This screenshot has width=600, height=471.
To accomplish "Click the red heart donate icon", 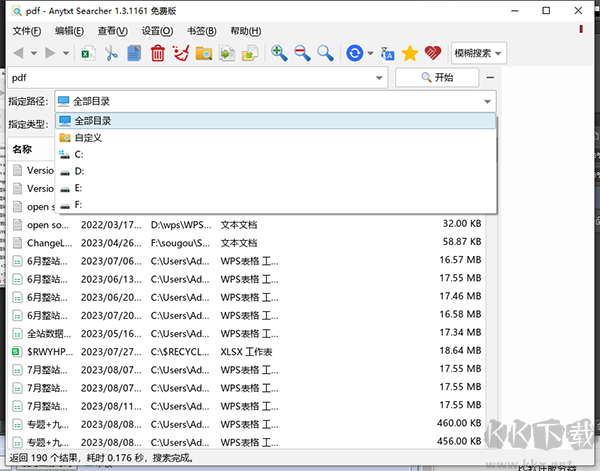I will [x=433, y=53].
